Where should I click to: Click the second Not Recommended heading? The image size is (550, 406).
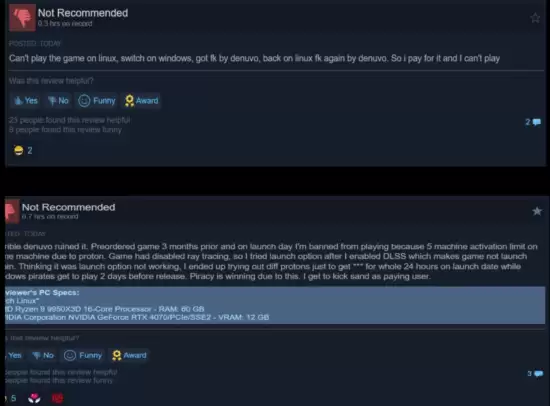point(68,207)
